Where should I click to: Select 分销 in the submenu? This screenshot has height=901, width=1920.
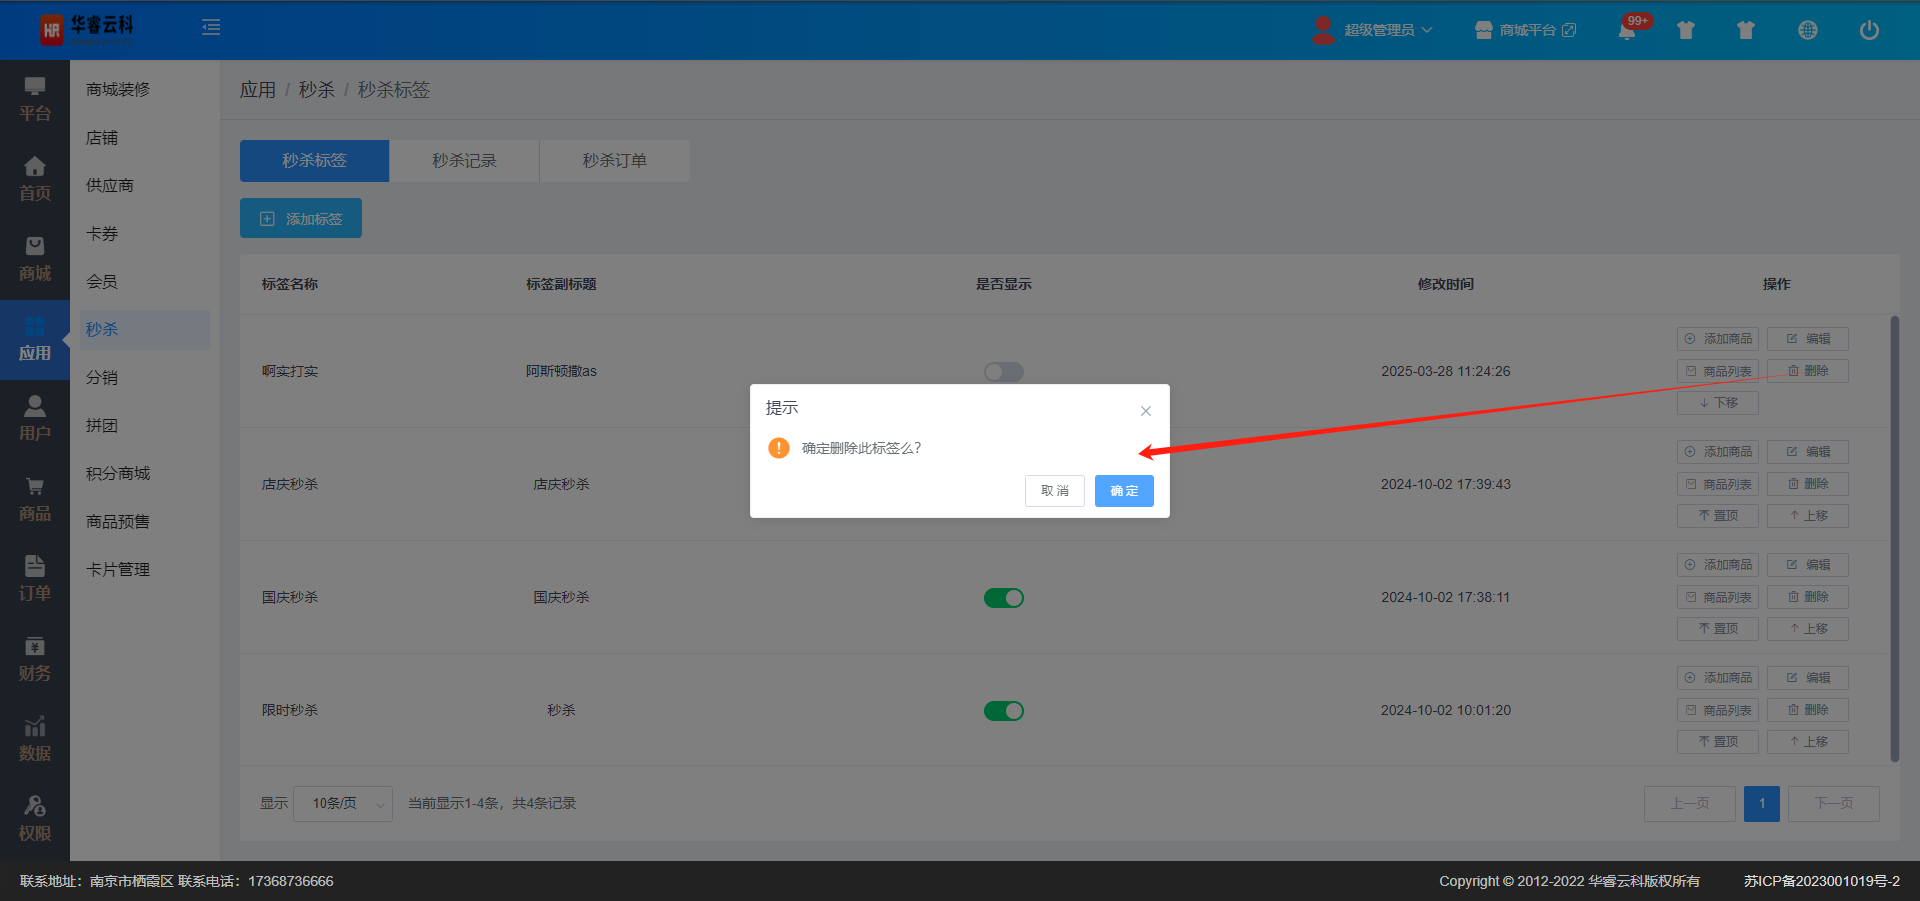(x=102, y=378)
